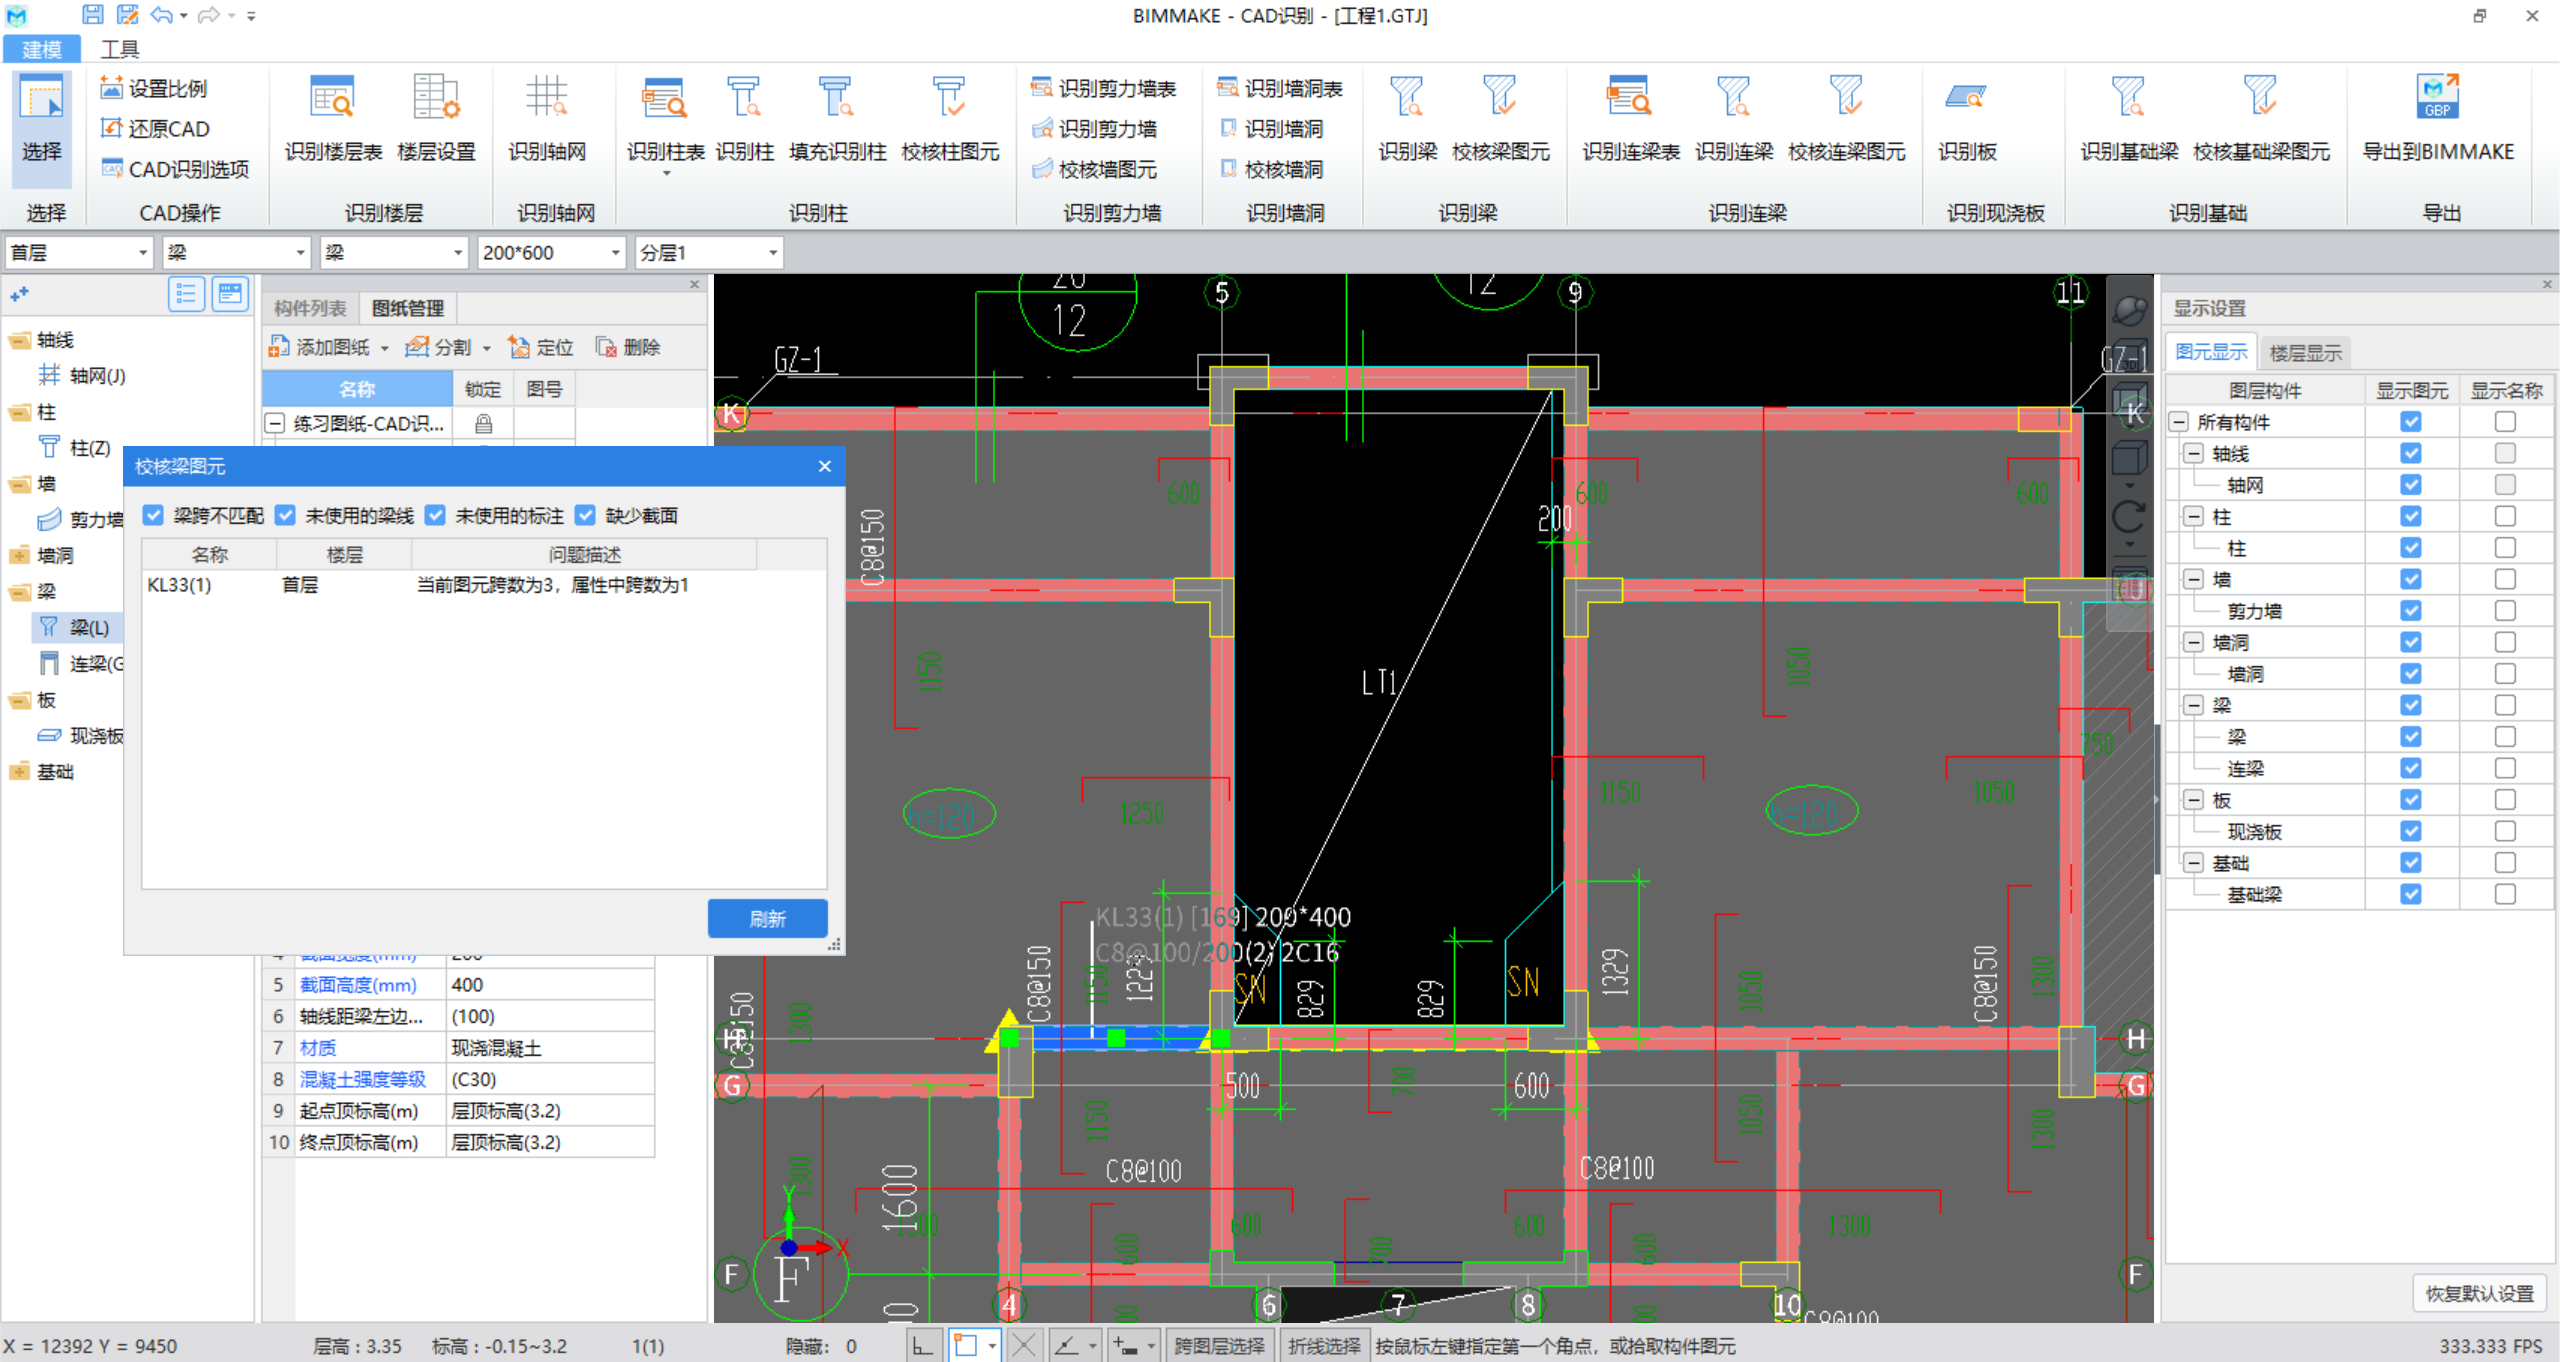Click 恢复默认设置 button

tap(2479, 1293)
